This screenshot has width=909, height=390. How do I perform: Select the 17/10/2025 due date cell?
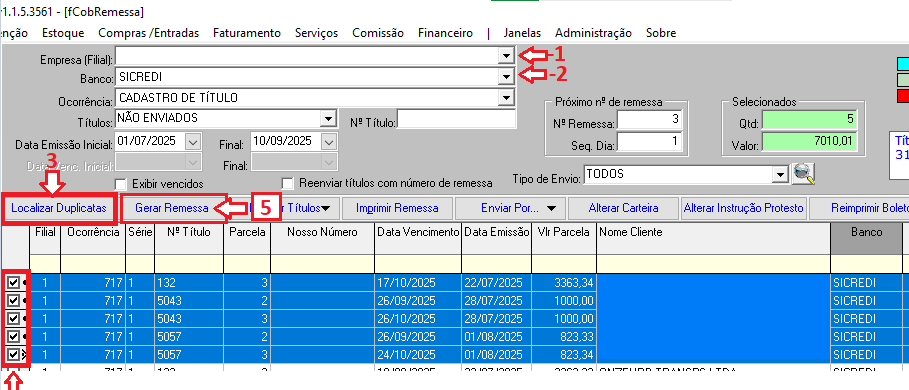tap(418, 283)
